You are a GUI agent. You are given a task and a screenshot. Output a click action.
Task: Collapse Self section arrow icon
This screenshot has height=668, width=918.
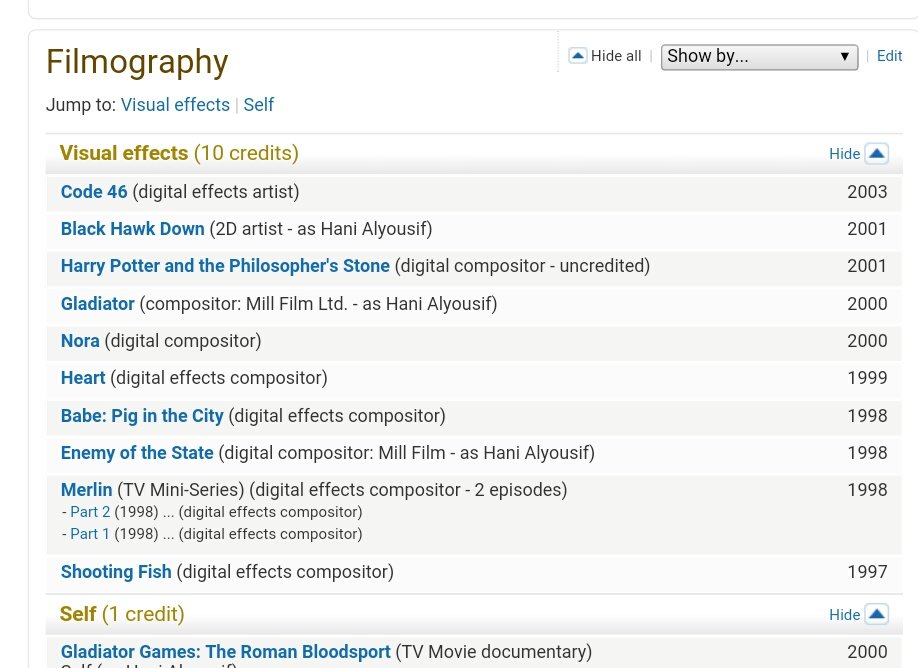(876, 614)
